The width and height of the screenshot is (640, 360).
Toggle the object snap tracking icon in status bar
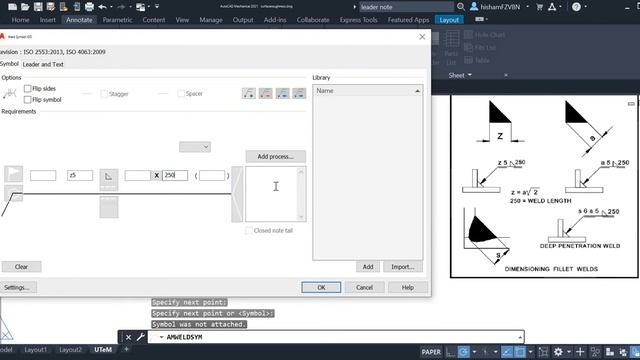(507, 352)
